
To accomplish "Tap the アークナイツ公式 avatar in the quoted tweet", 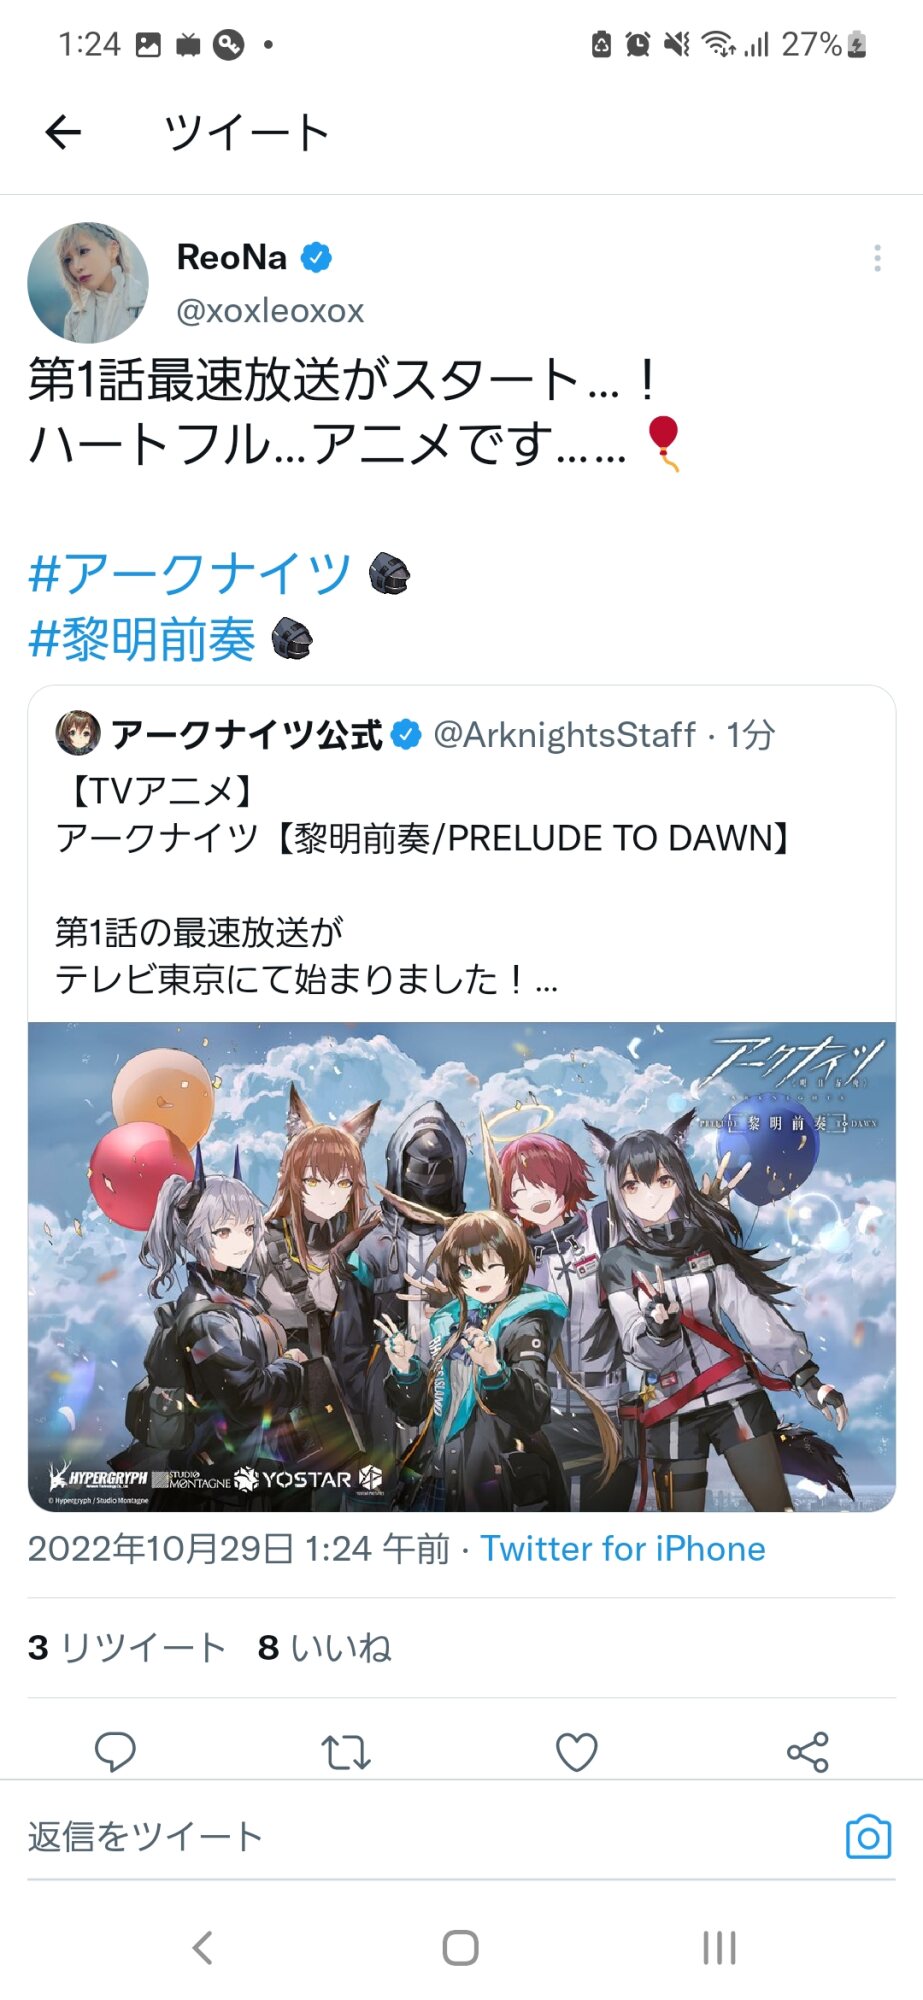I will tap(77, 733).
